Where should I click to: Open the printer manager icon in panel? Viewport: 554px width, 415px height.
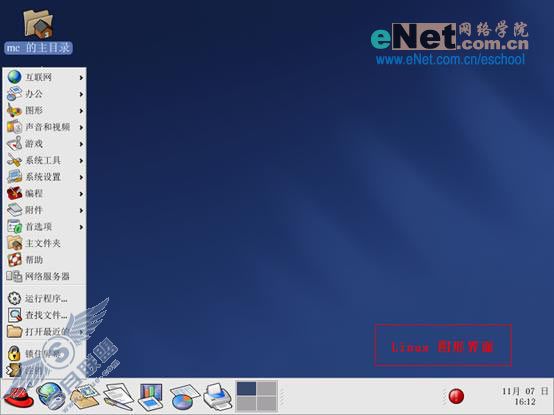(x=217, y=396)
